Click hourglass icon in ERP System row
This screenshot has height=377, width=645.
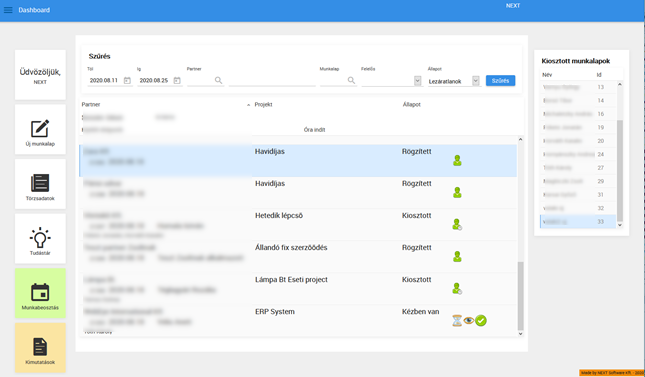pyautogui.click(x=457, y=321)
